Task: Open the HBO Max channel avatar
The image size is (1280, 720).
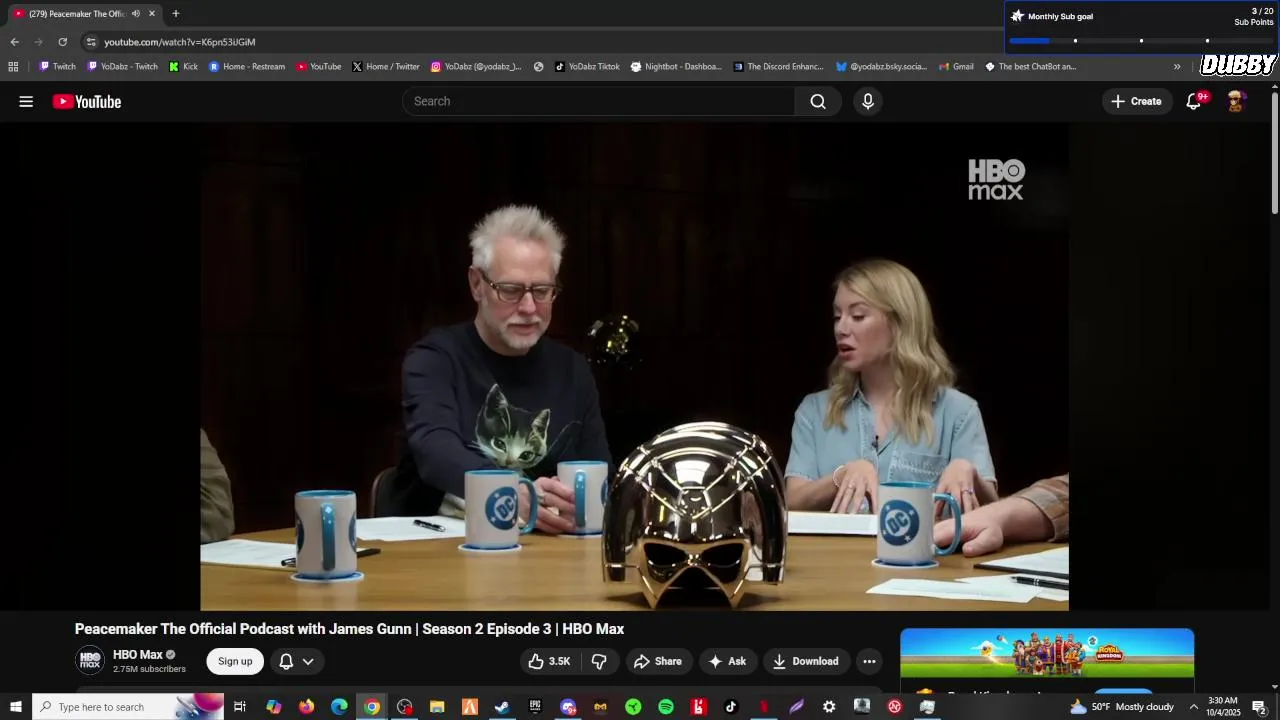Action: click(x=90, y=660)
